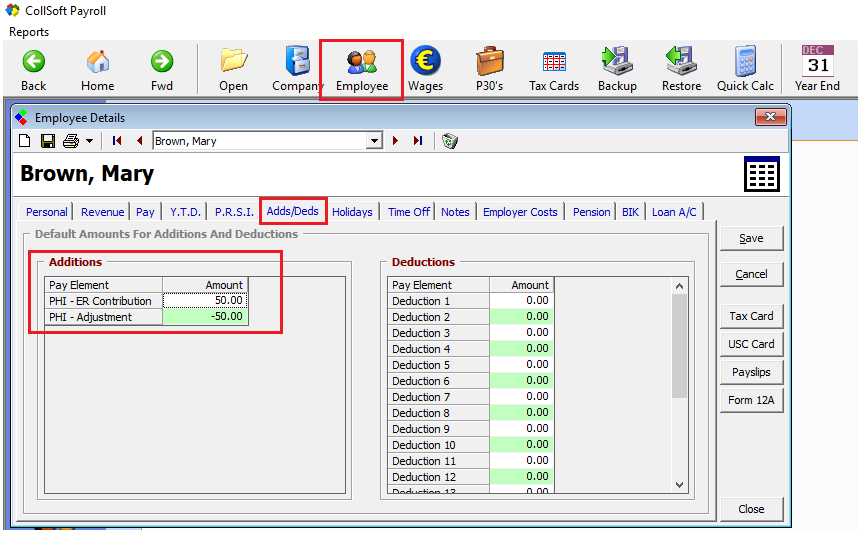Viewport: 862px width, 542px height.
Task: Click the Backup toolbar icon
Action: coord(617,70)
